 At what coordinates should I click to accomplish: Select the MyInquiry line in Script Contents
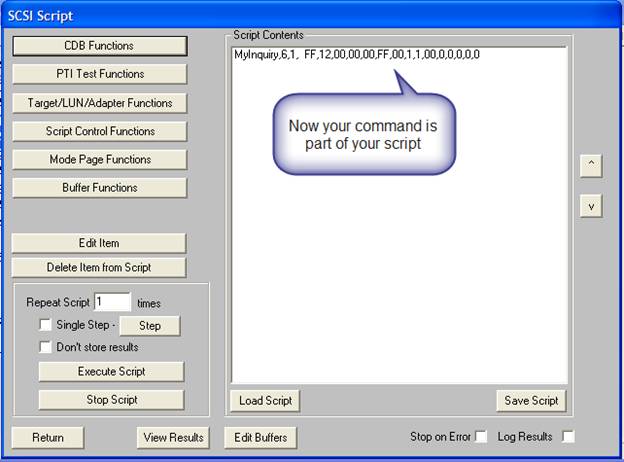pos(356,55)
